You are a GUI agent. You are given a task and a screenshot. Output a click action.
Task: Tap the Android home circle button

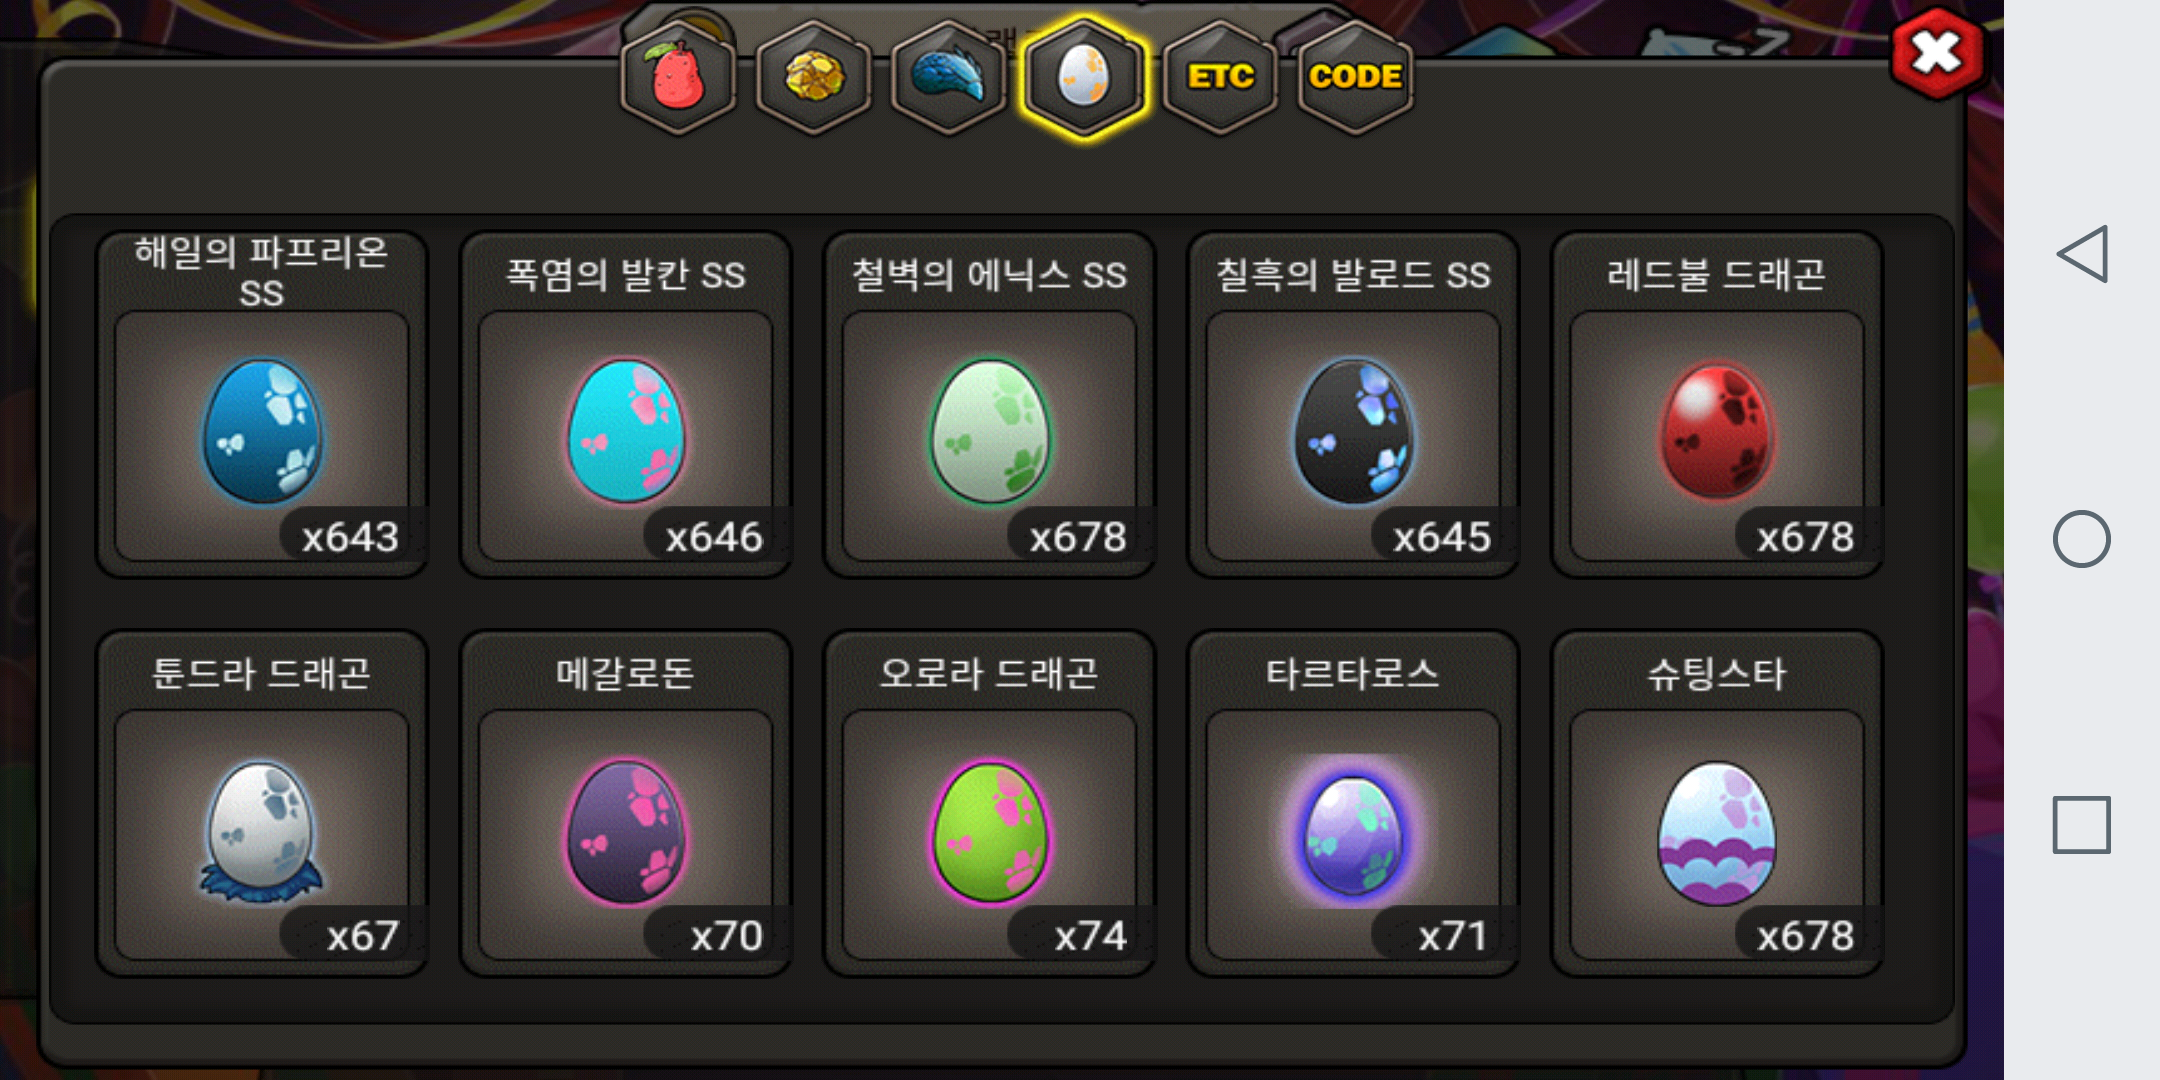point(2082,540)
